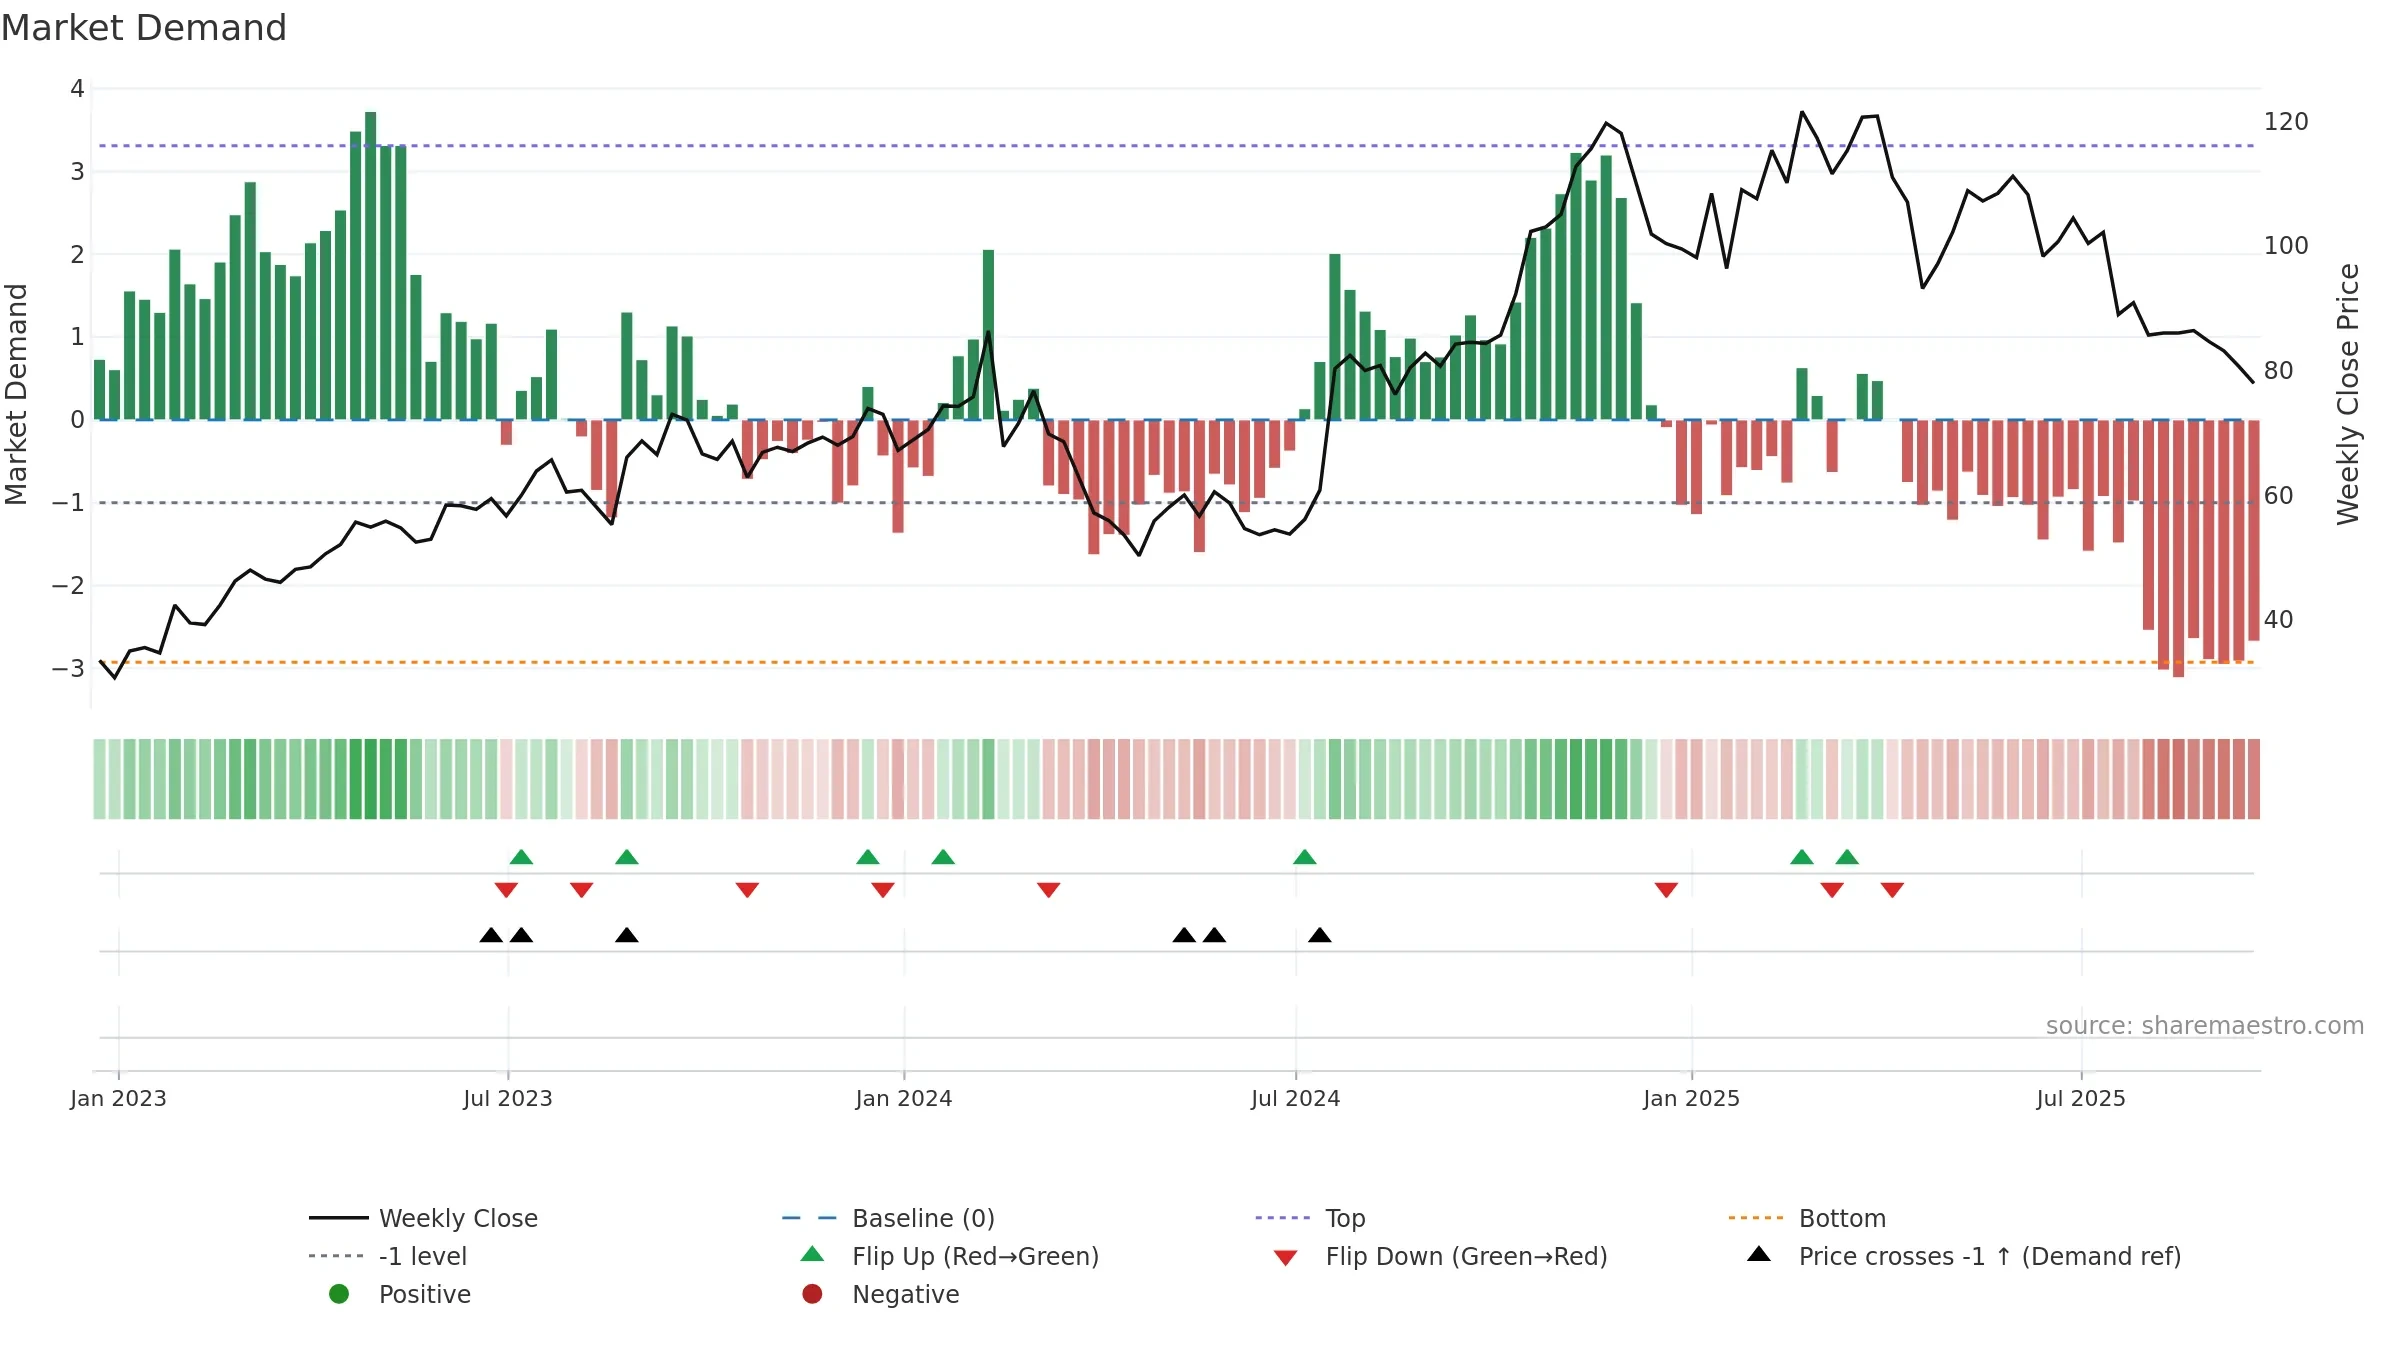
Task: Click the black price-cross marker after Jul 2024
Action: pyautogui.click(x=1320, y=935)
